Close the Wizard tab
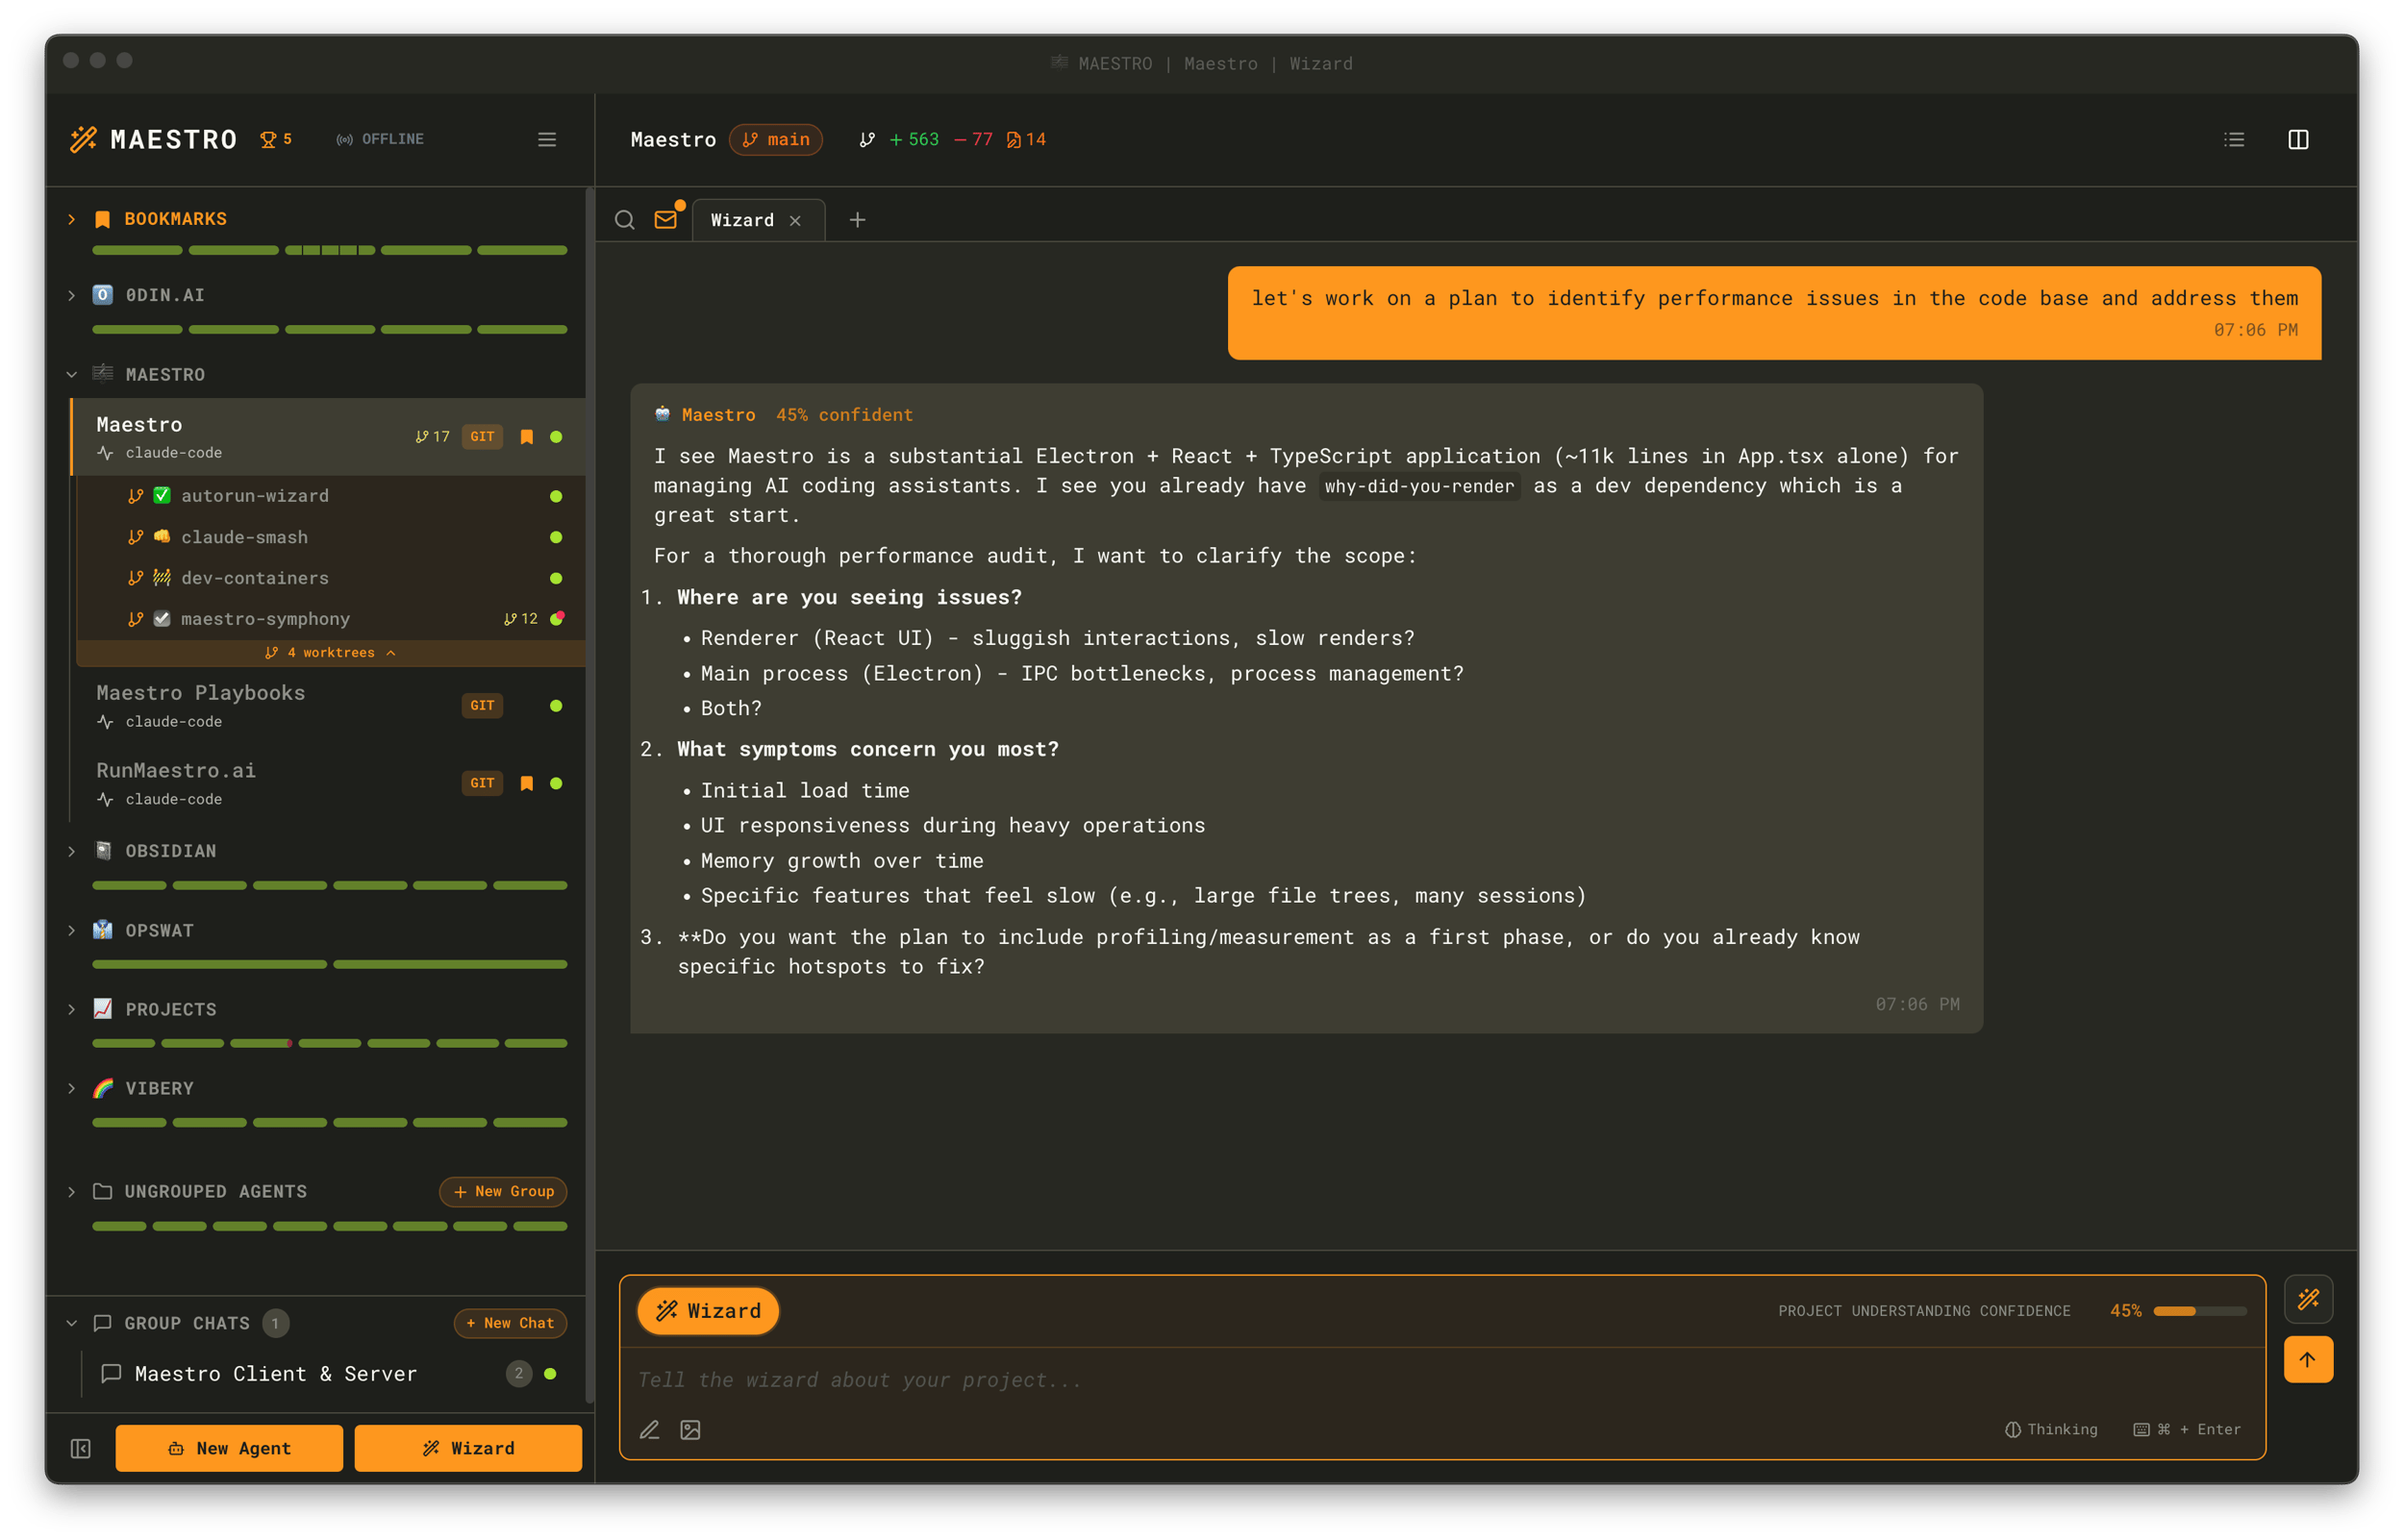2404x1540 pixels. coord(795,221)
